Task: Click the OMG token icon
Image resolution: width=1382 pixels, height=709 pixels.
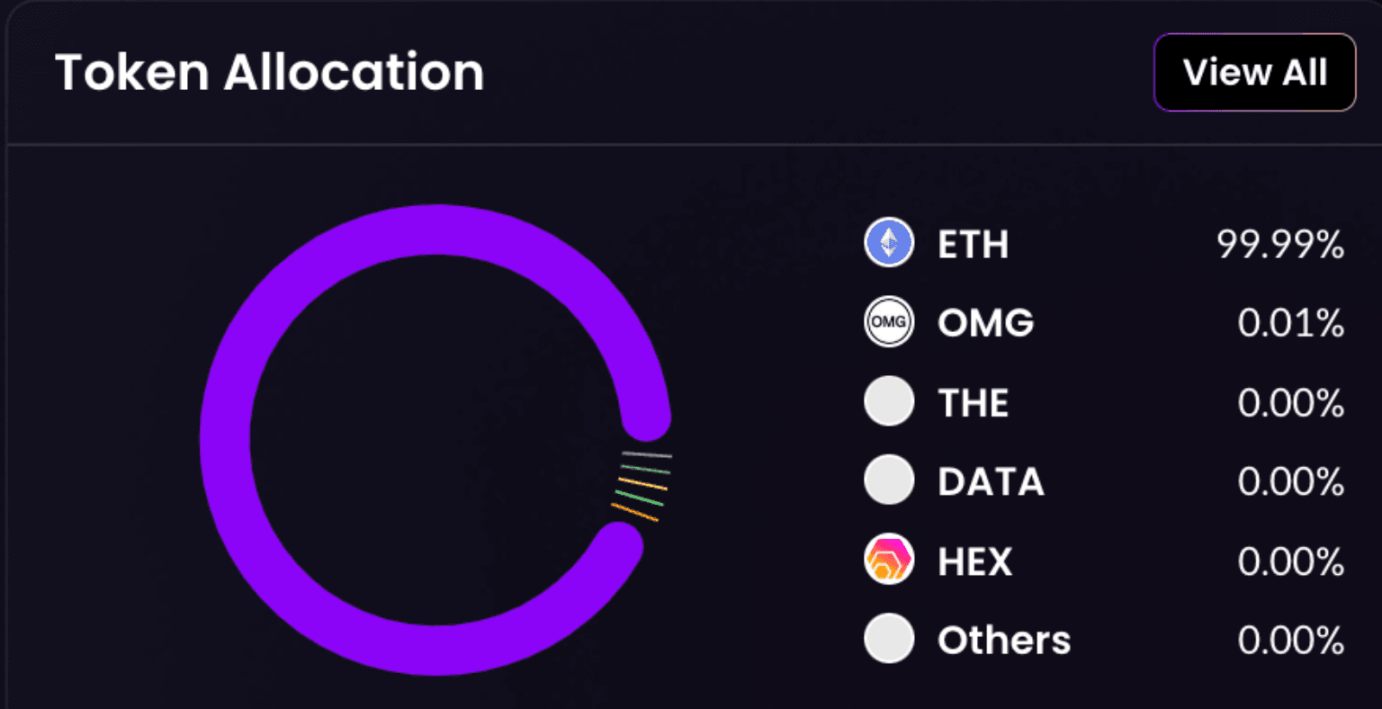Action: pos(888,322)
